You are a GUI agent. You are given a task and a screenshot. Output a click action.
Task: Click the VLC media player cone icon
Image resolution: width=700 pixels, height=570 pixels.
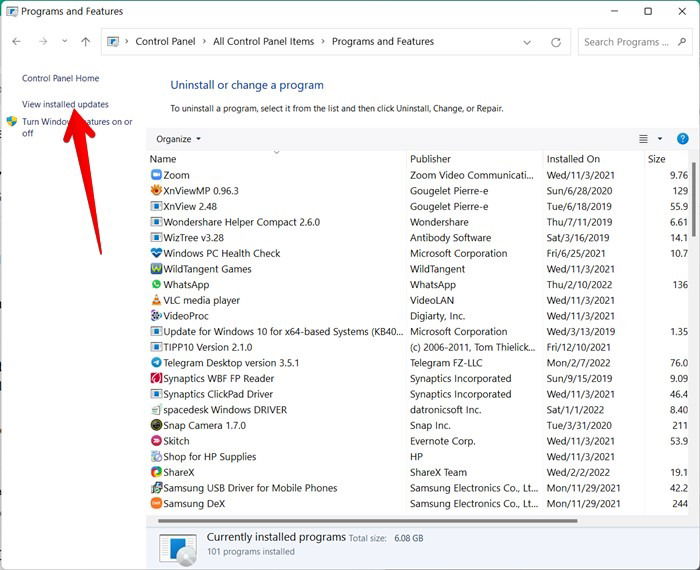coord(156,300)
